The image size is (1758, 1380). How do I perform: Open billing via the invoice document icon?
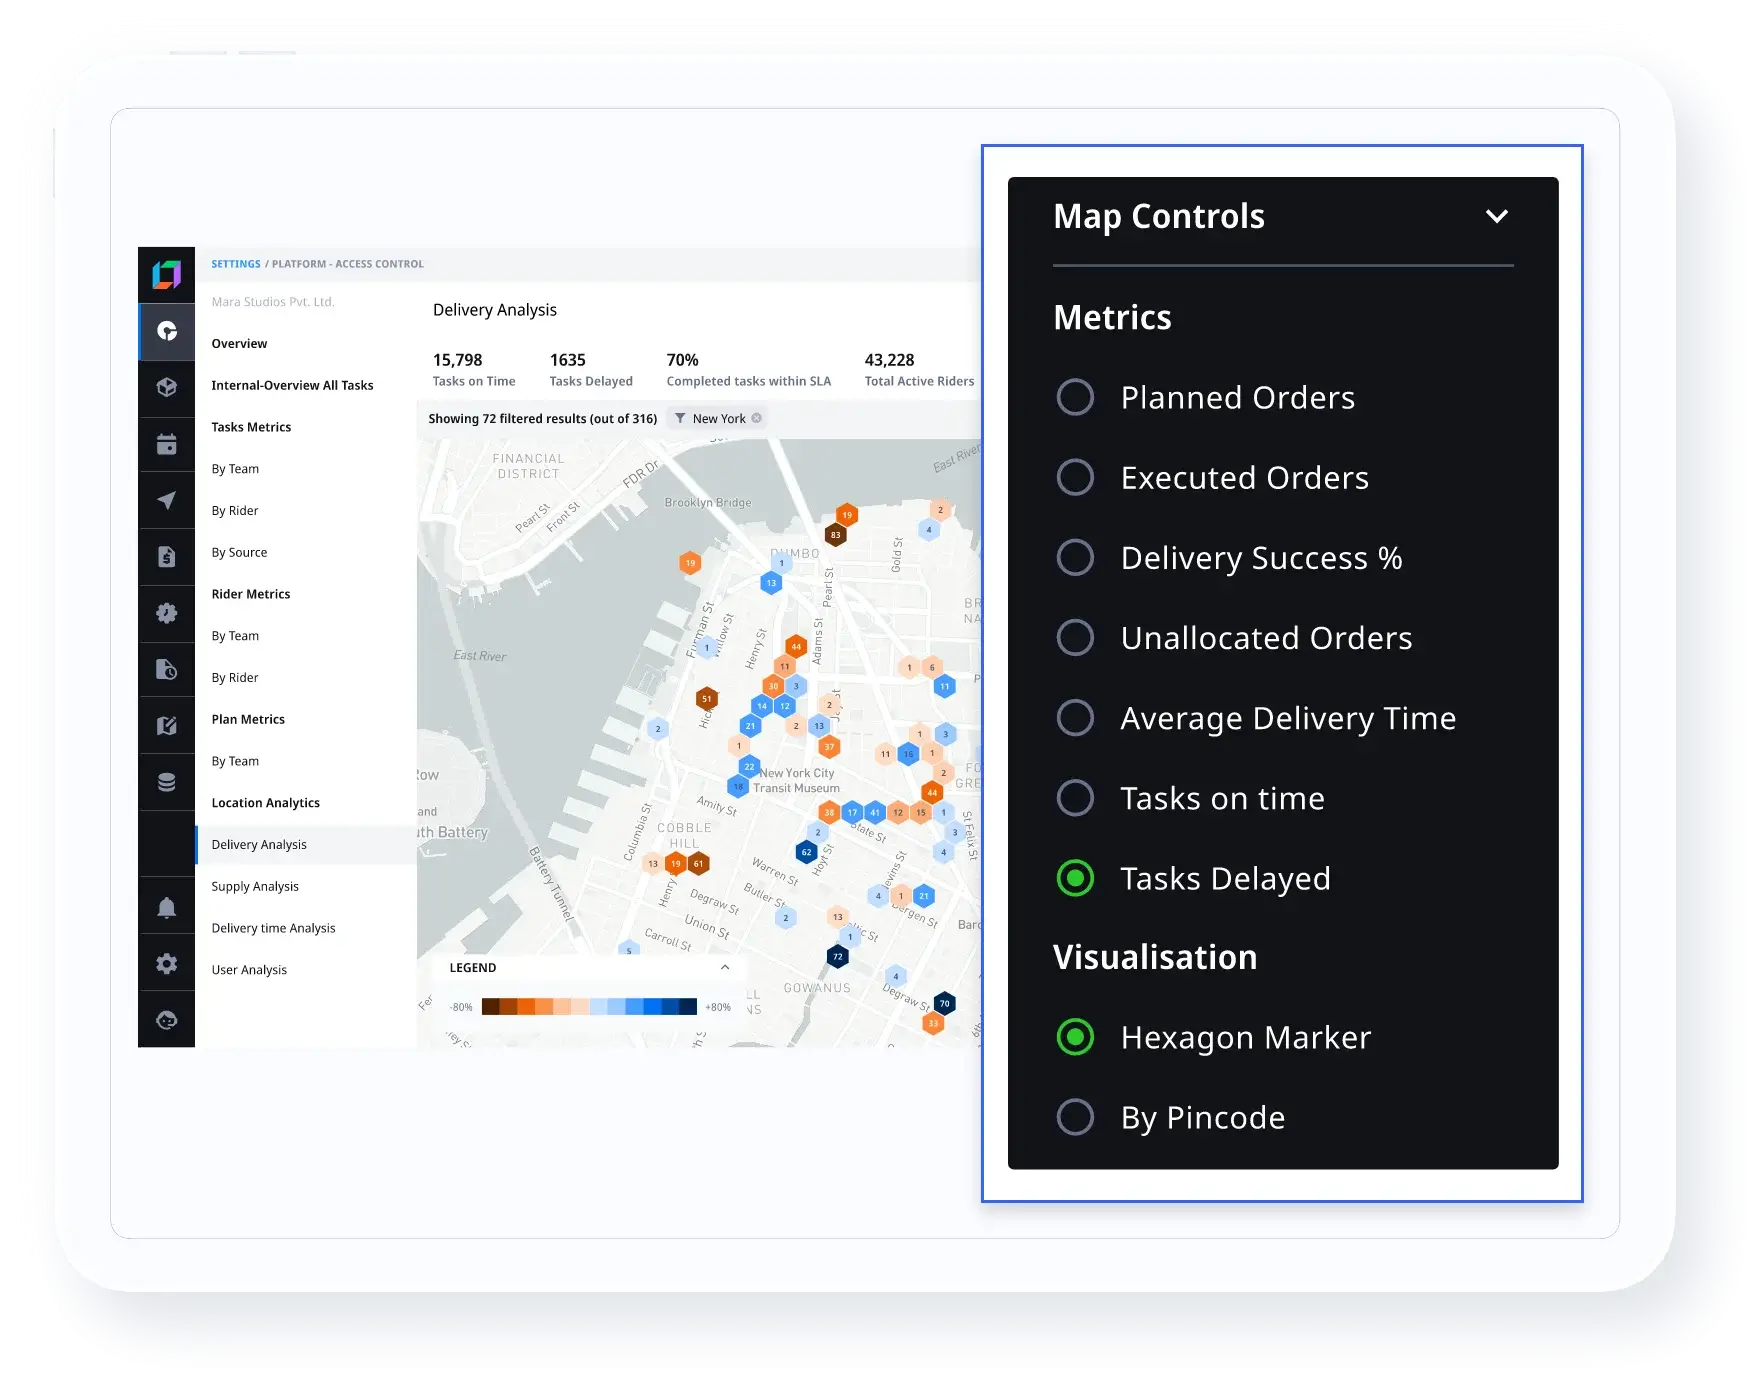167,556
